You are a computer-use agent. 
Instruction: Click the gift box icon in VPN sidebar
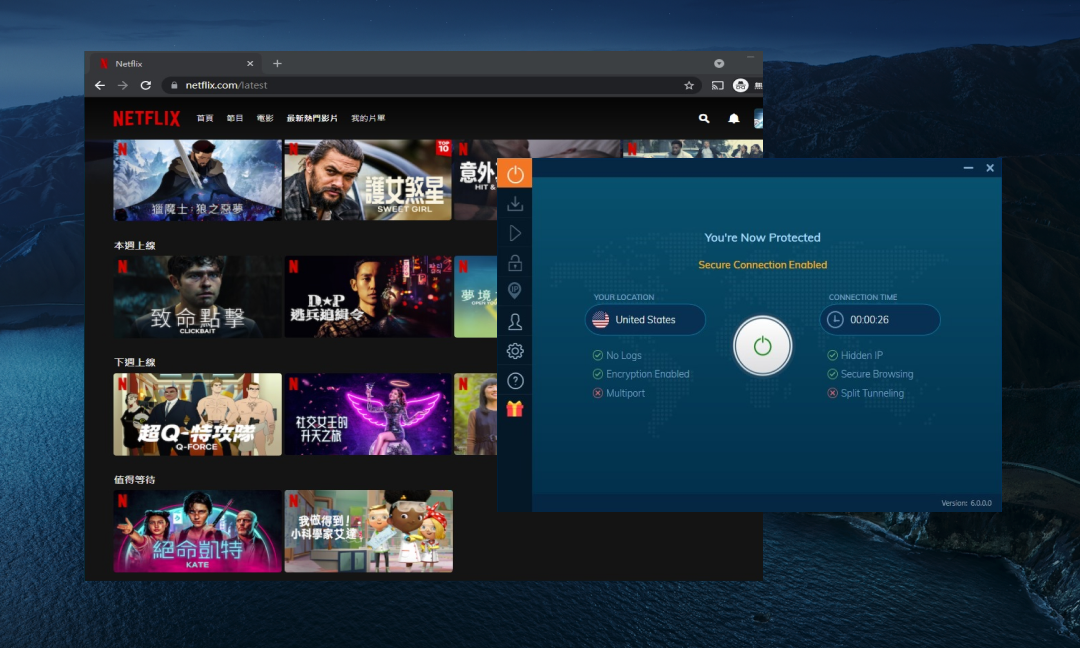515,409
